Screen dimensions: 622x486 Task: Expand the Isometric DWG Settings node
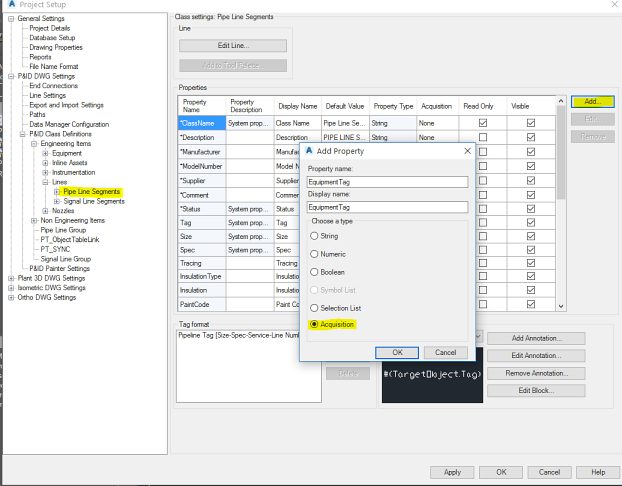11,288
